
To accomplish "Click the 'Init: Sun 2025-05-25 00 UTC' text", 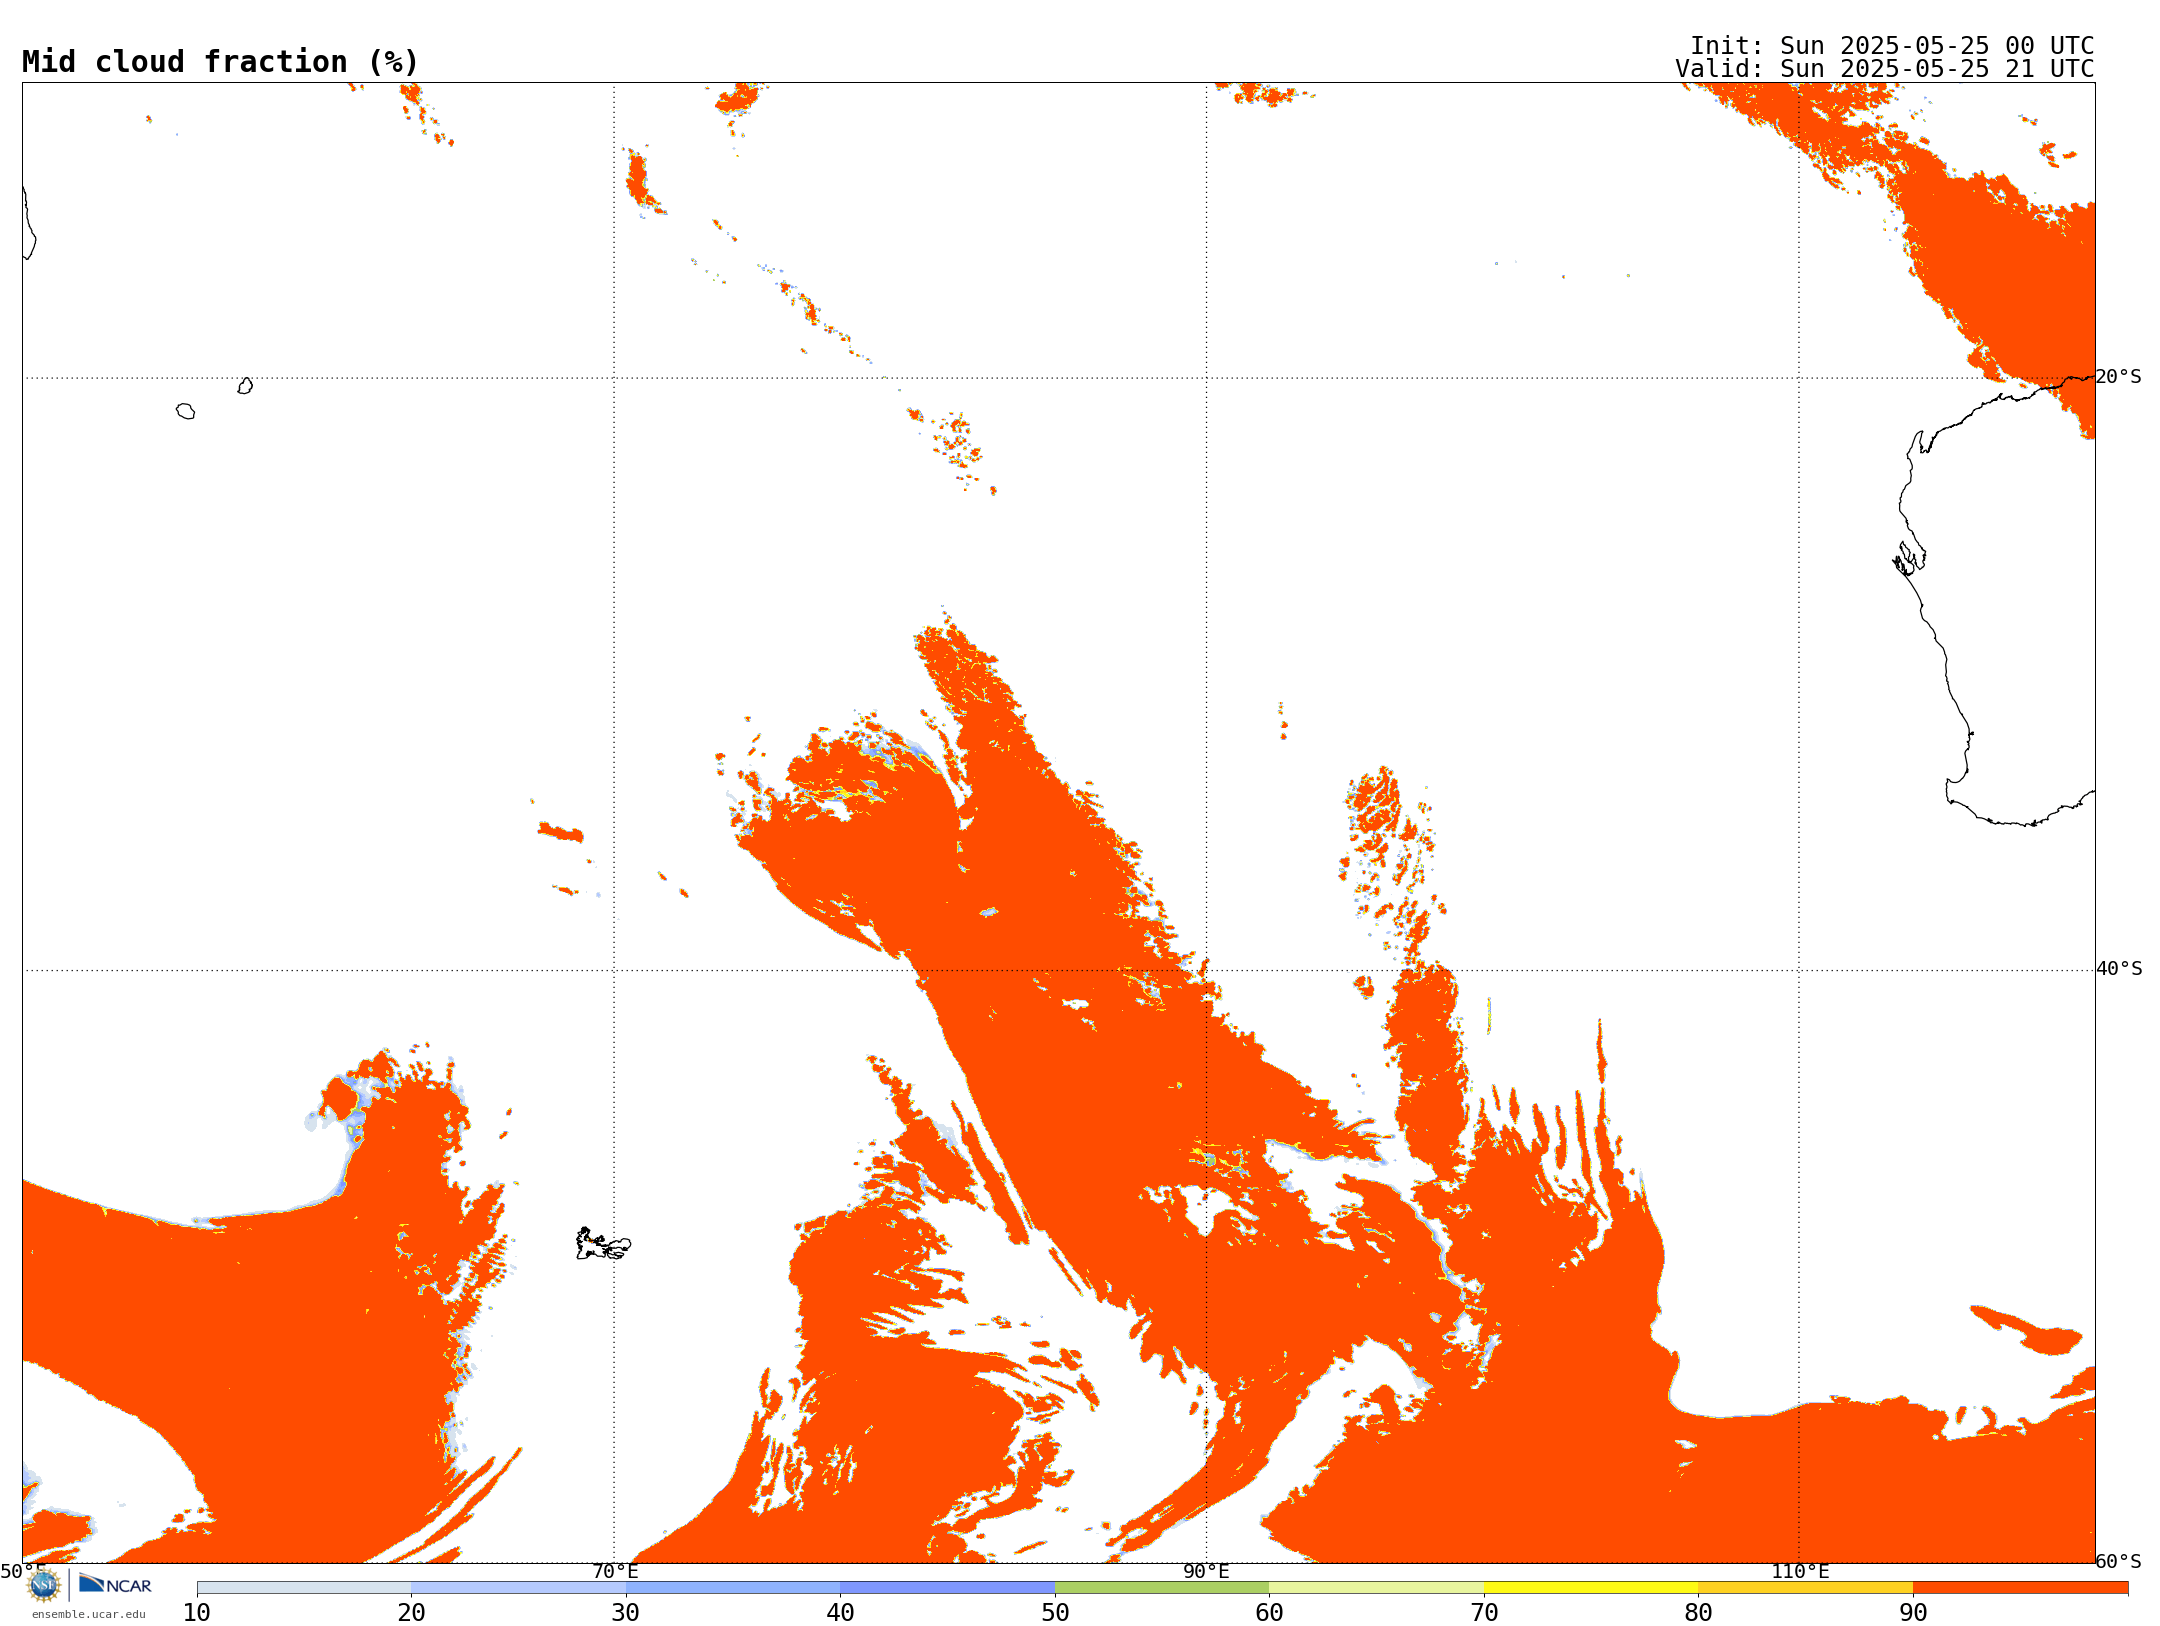I will tap(1891, 46).
